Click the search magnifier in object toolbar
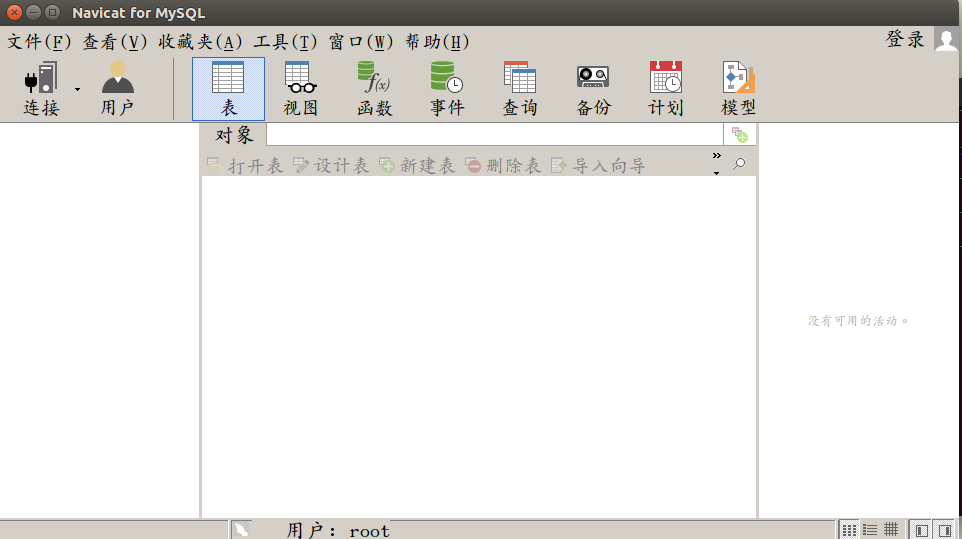This screenshot has height=539, width=962. tap(739, 165)
